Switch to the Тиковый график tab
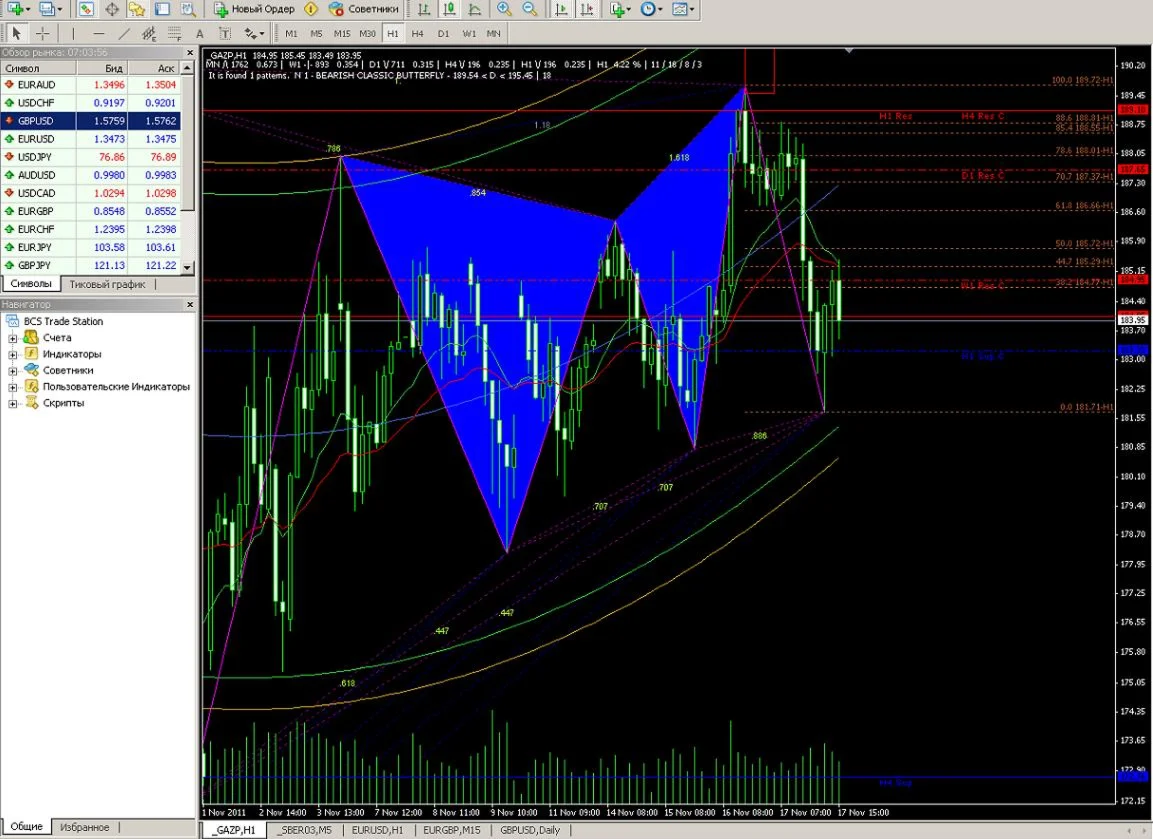The width and height of the screenshot is (1153, 839). [x=107, y=284]
